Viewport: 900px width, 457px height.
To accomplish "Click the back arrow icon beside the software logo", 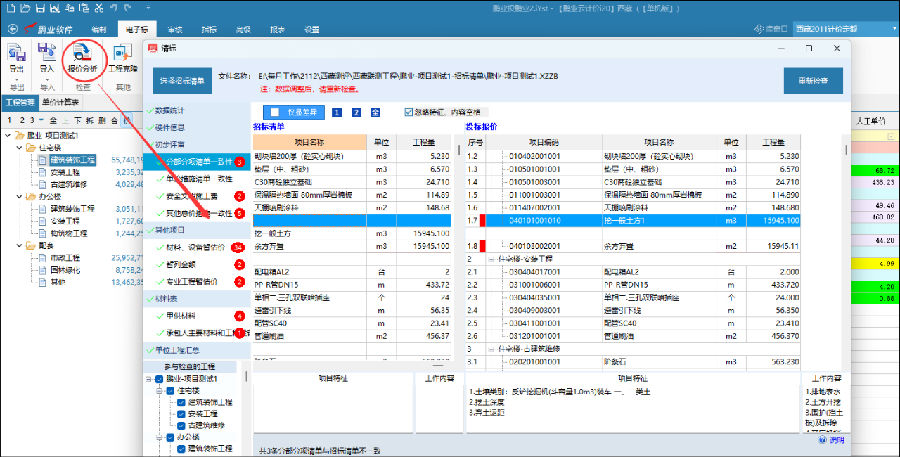I will (x=12, y=30).
